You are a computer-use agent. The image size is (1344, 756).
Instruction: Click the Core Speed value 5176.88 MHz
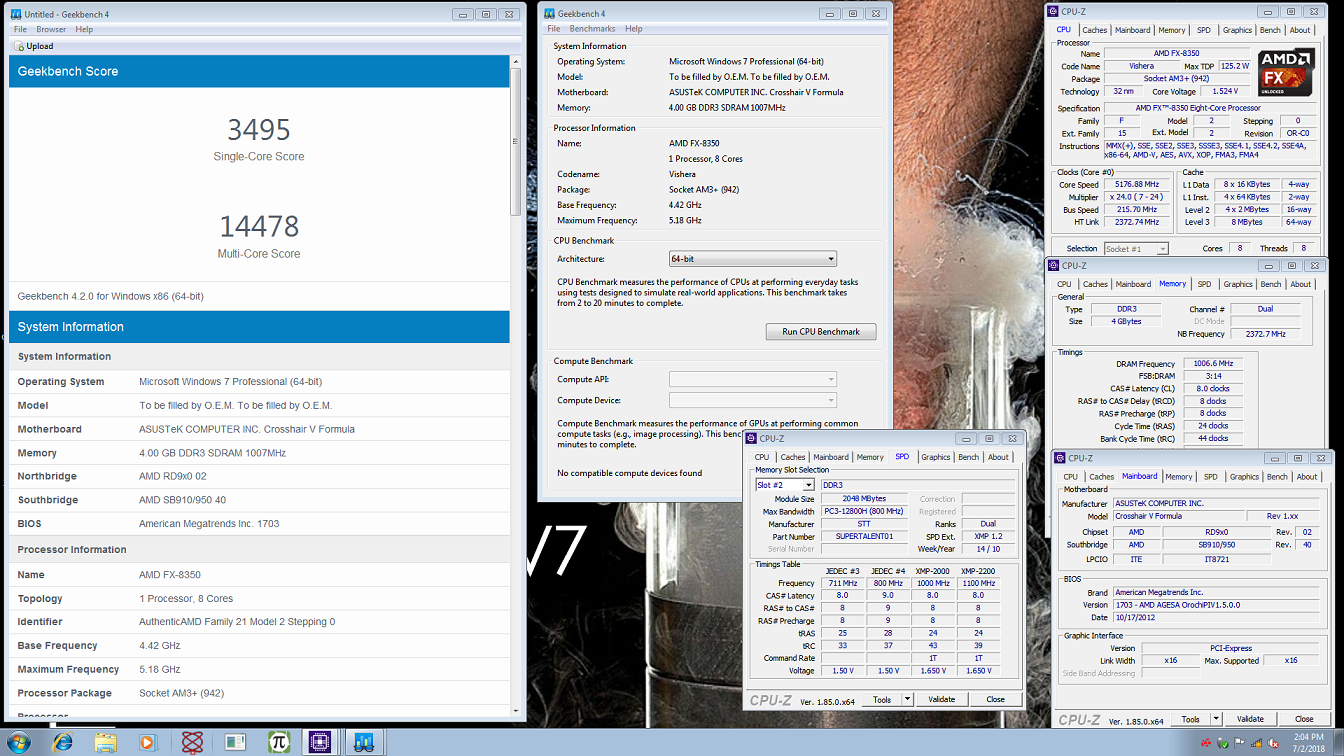click(x=1136, y=185)
